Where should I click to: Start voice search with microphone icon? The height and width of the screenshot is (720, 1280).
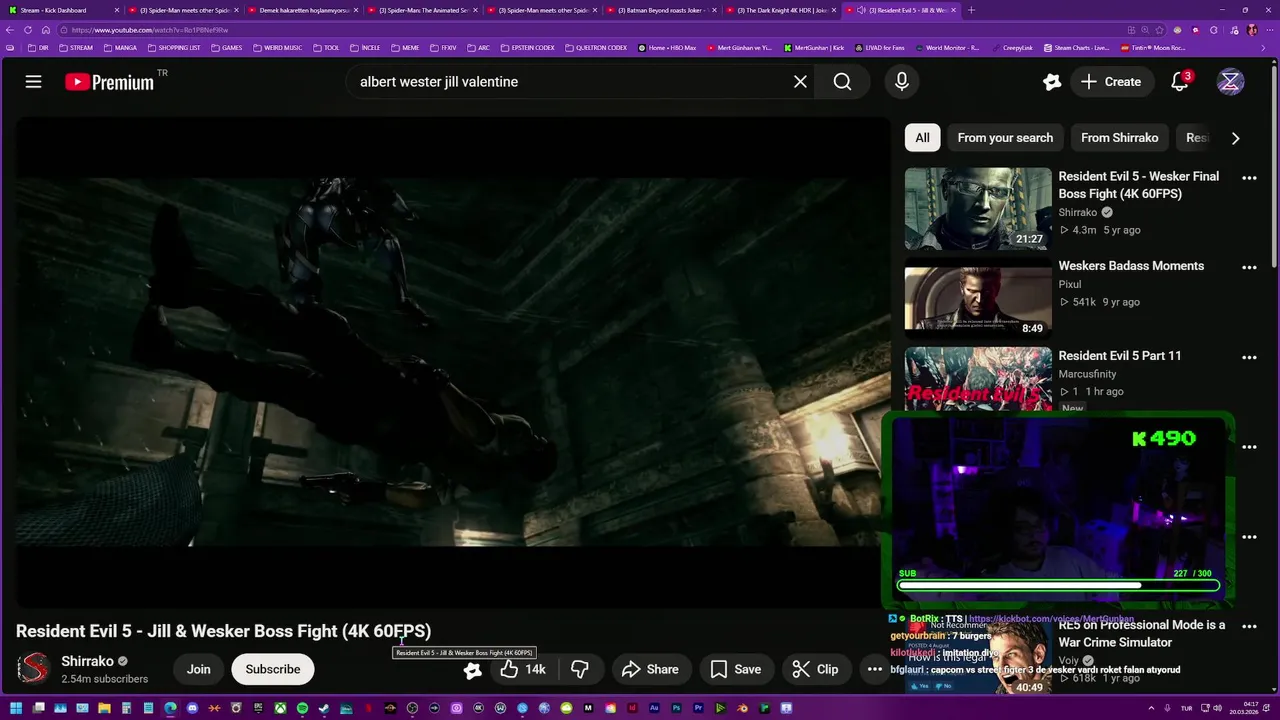click(902, 82)
